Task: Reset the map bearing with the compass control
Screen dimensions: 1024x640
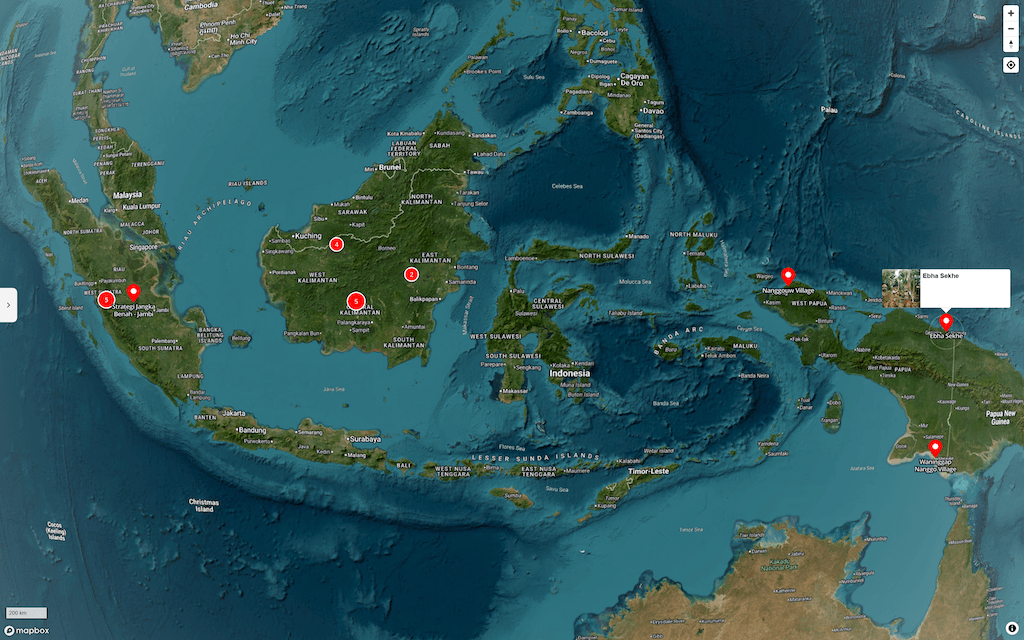Action: point(1011,44)
